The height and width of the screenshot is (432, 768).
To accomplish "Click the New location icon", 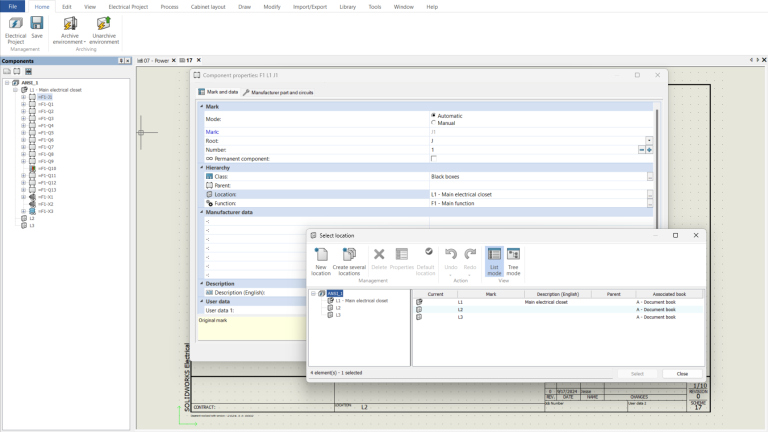I will [321, 256].
